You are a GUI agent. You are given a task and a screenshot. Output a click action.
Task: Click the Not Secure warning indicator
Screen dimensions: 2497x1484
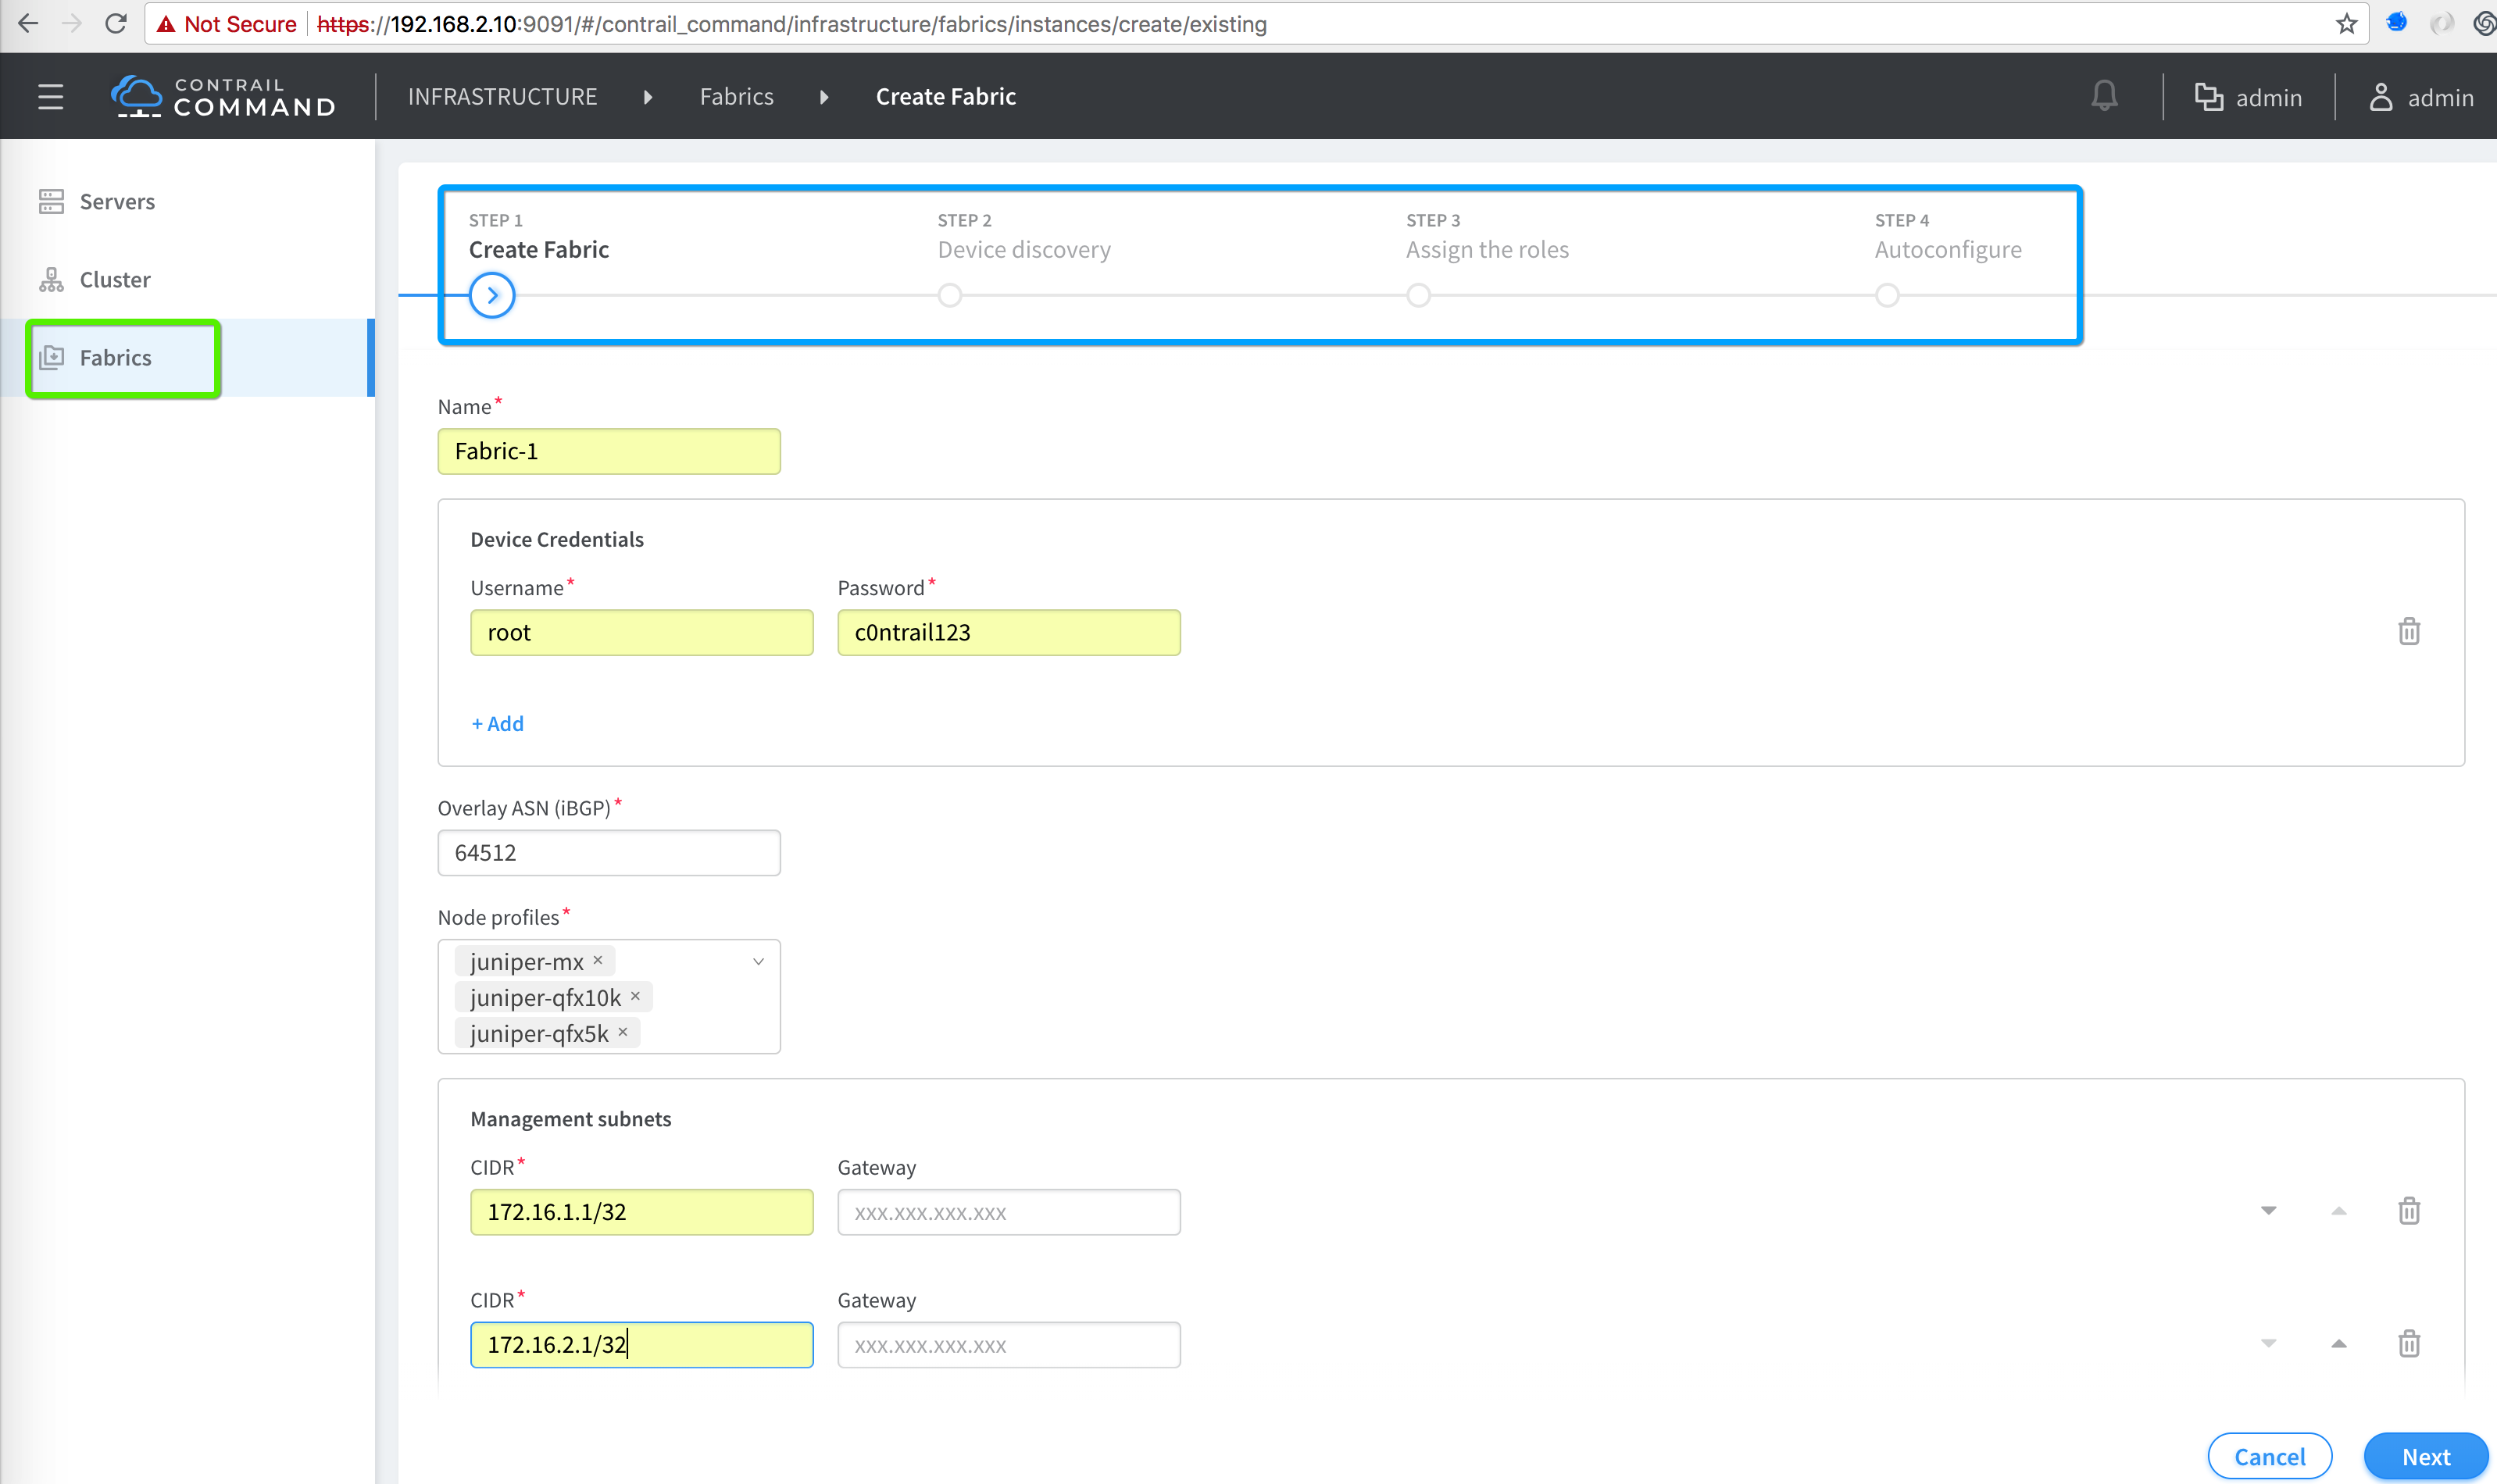[x=227, y=24]
